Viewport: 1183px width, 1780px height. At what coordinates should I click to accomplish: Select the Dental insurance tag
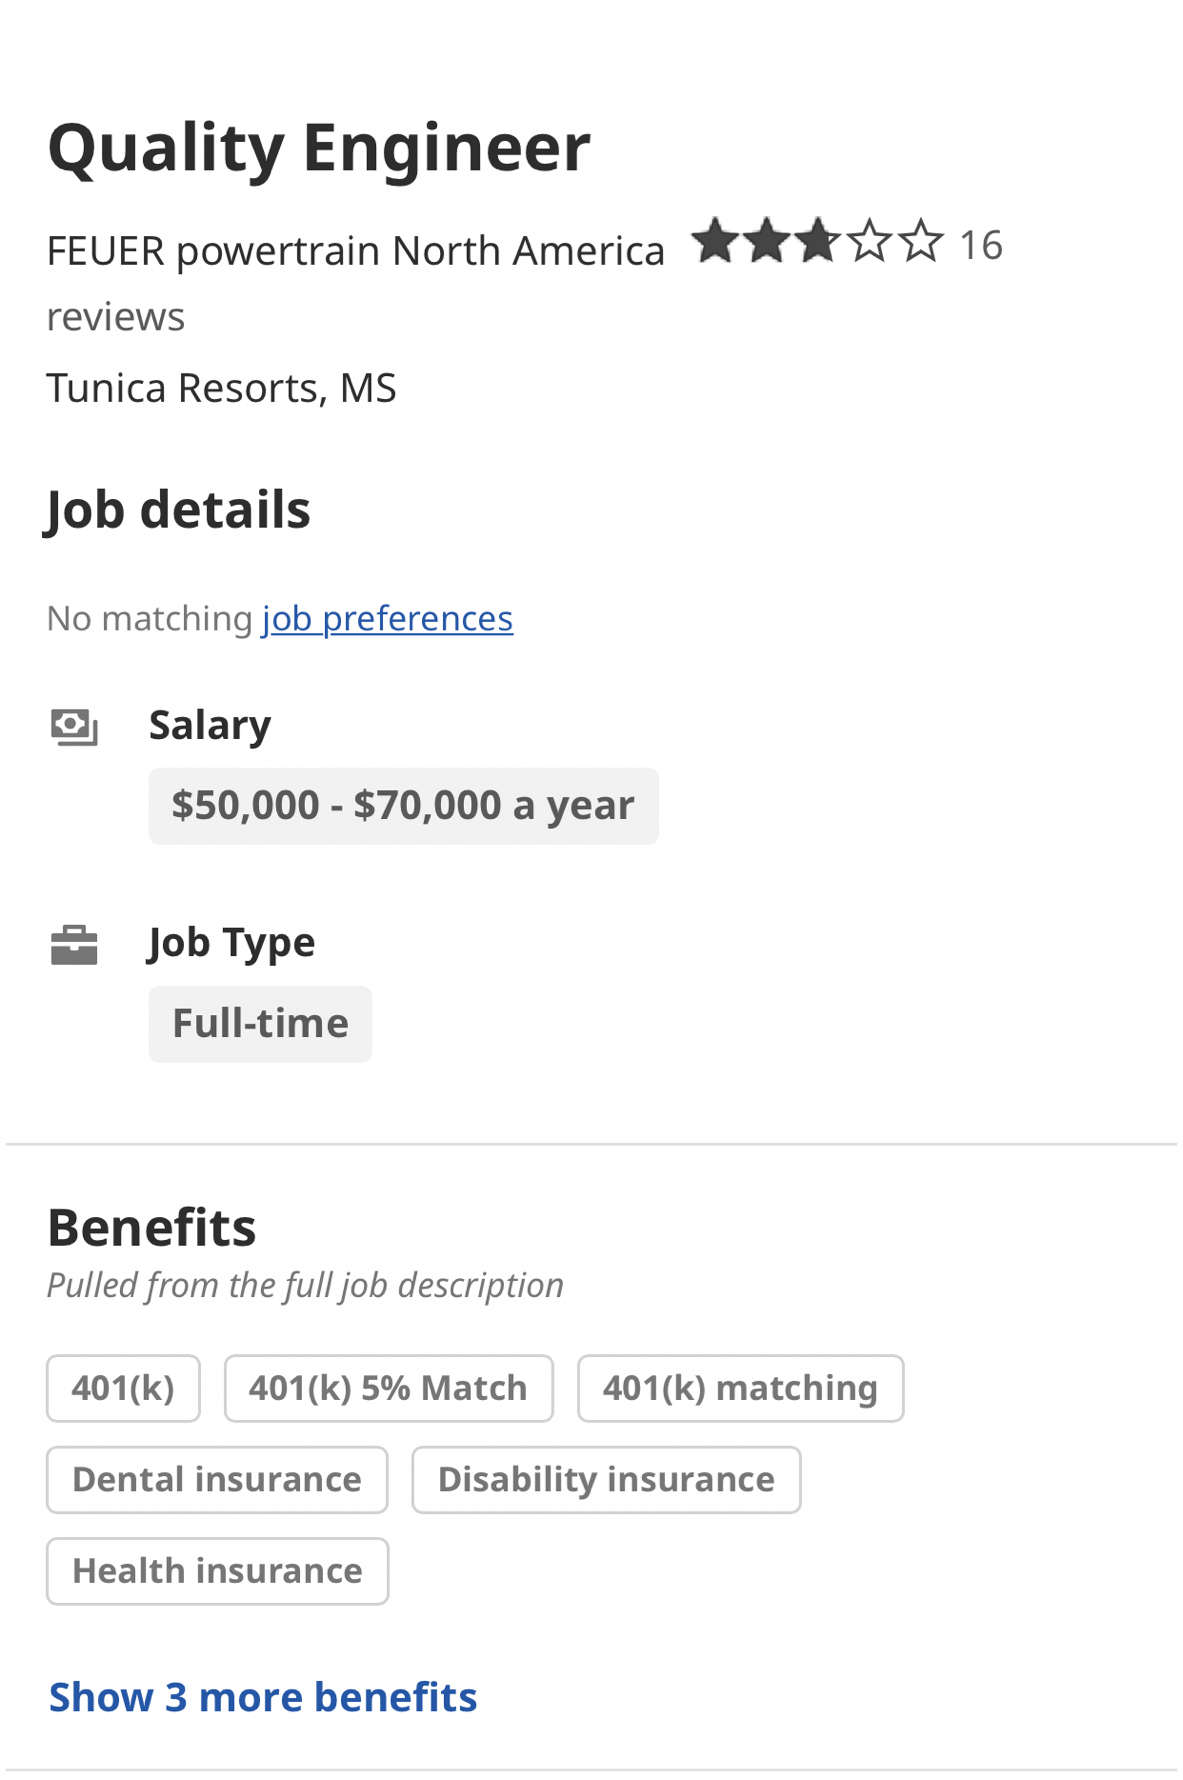coord(217,1480)
